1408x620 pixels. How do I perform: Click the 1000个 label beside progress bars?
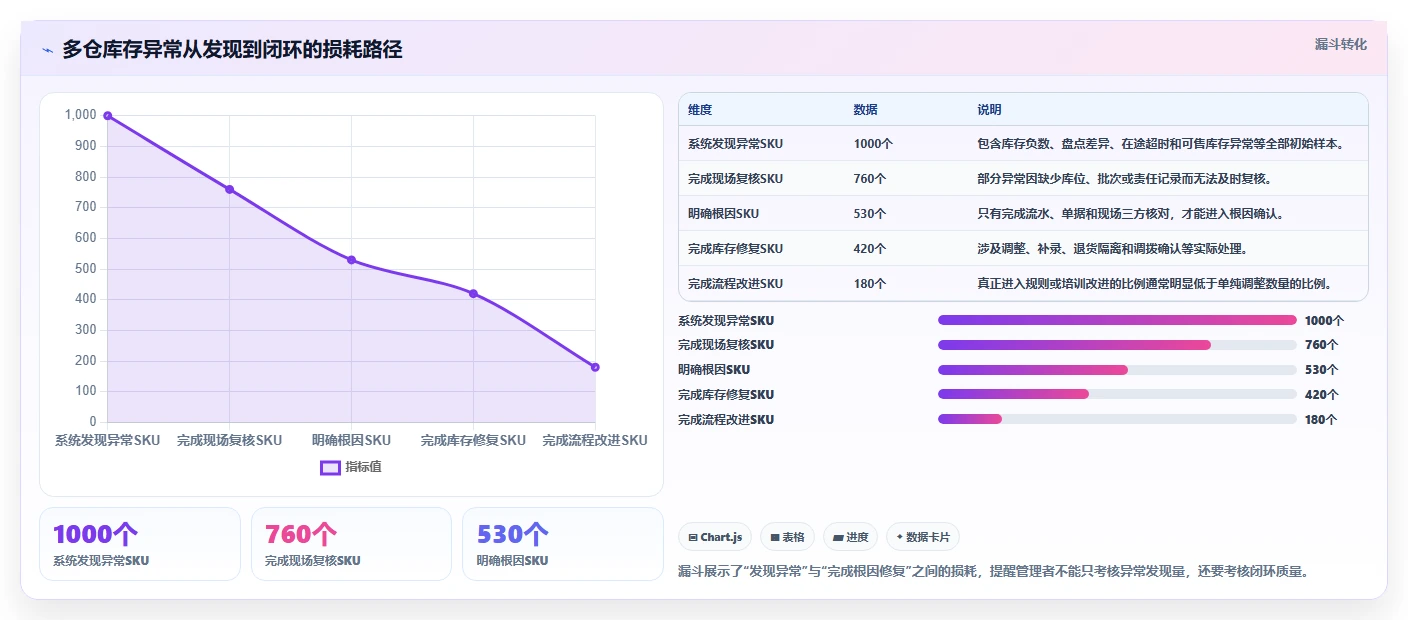tap(1324, 321)
